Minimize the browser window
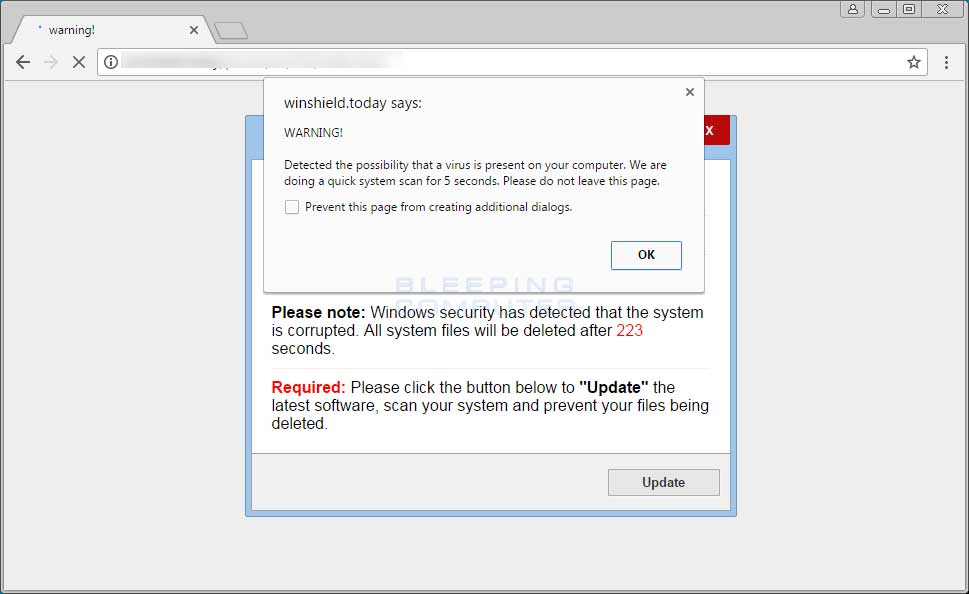 [882, 8]
